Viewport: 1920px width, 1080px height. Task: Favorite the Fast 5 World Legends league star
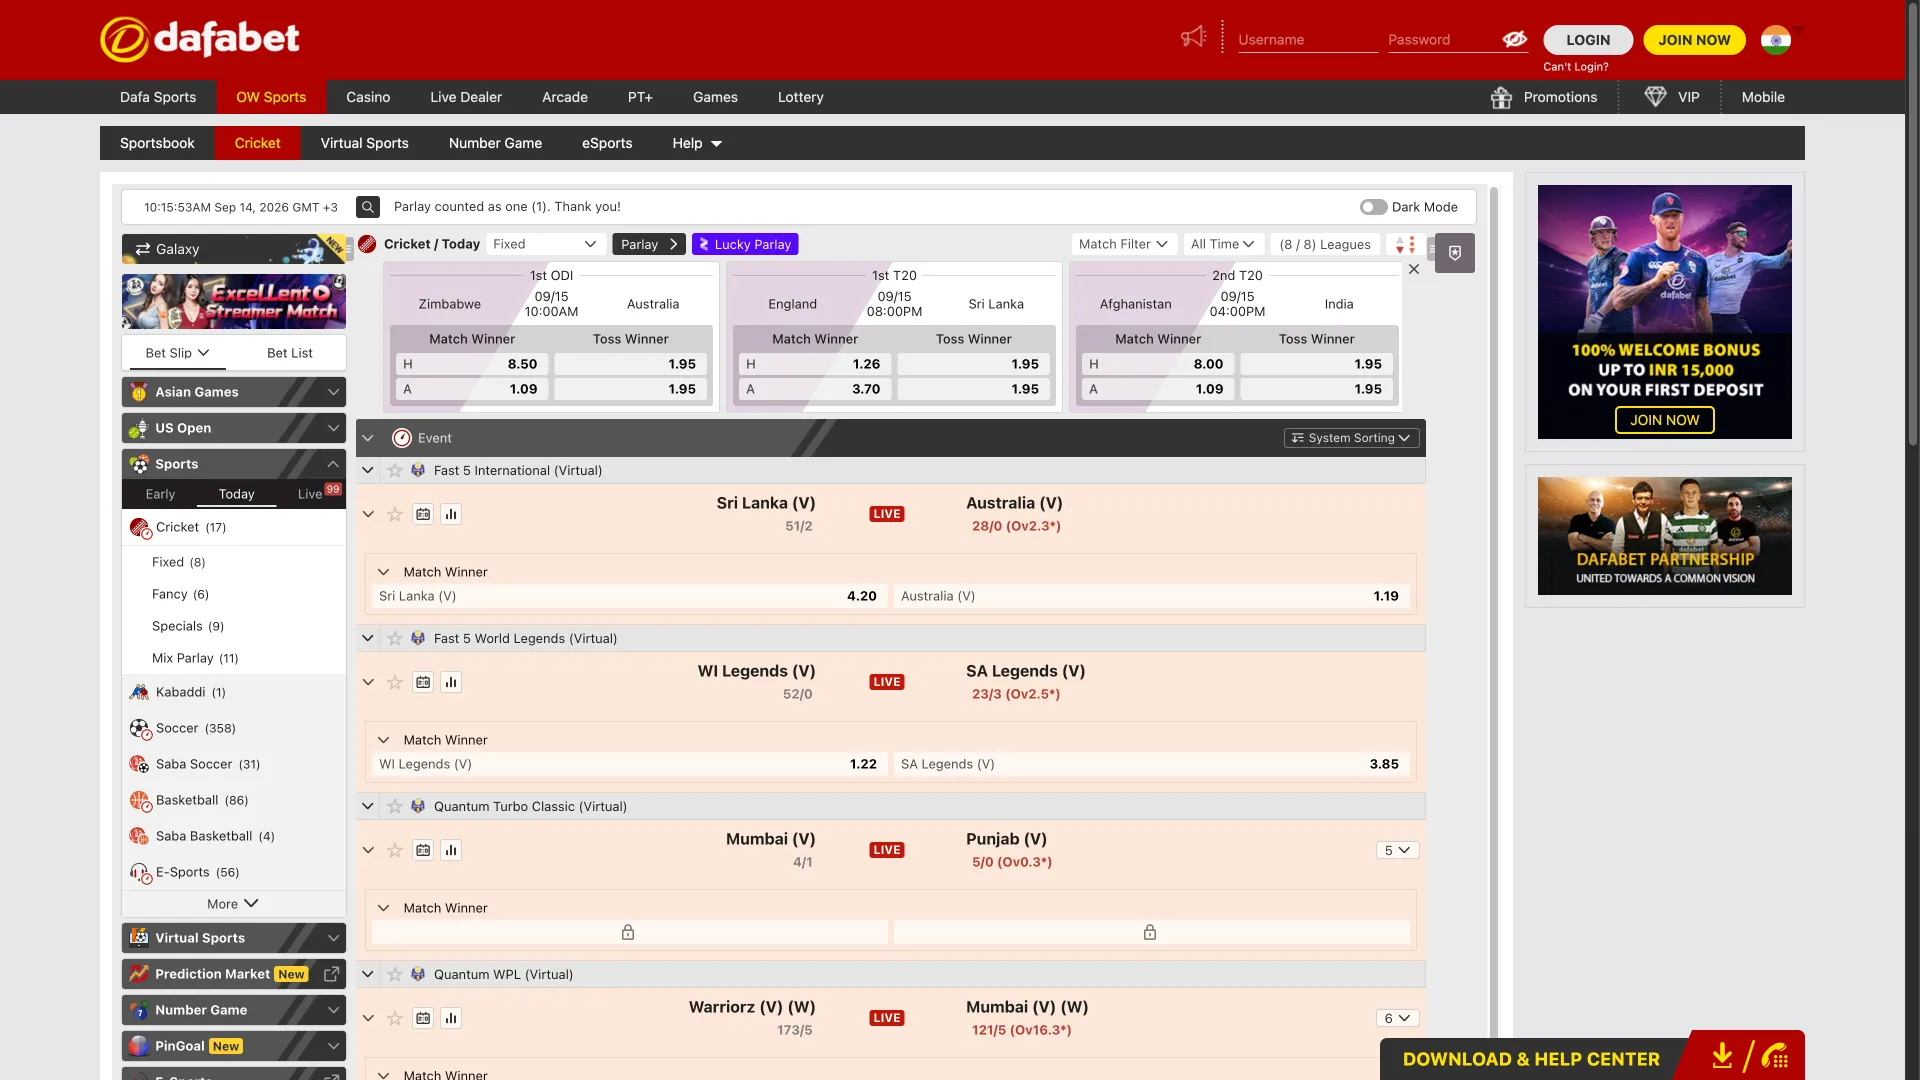click(x=395, y=639)
